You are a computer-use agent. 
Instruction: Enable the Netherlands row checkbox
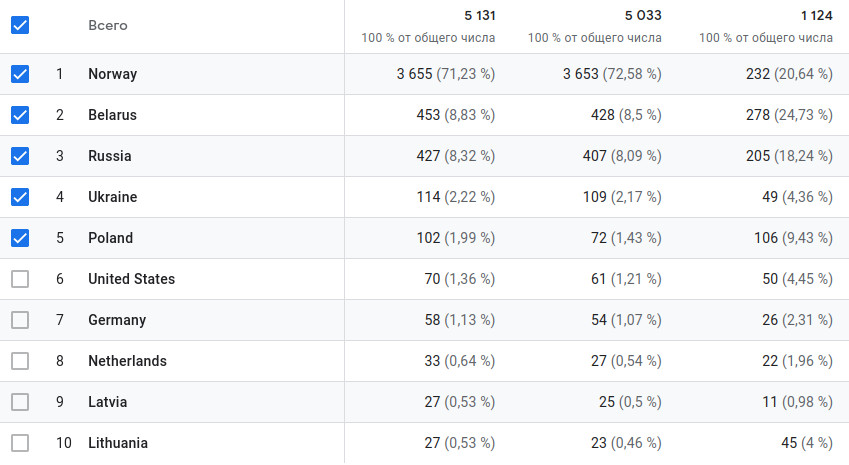coord(20,361)
